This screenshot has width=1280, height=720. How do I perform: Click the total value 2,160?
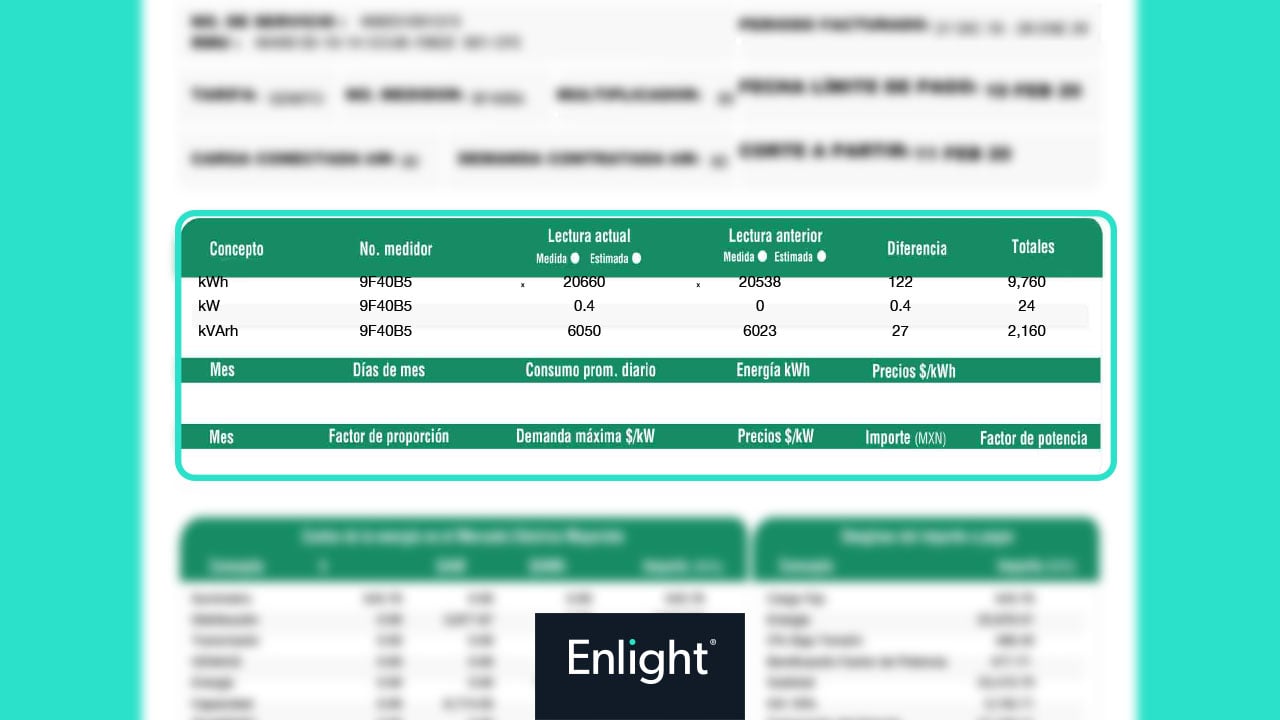pyautogui.click(x=1027, y=331)
